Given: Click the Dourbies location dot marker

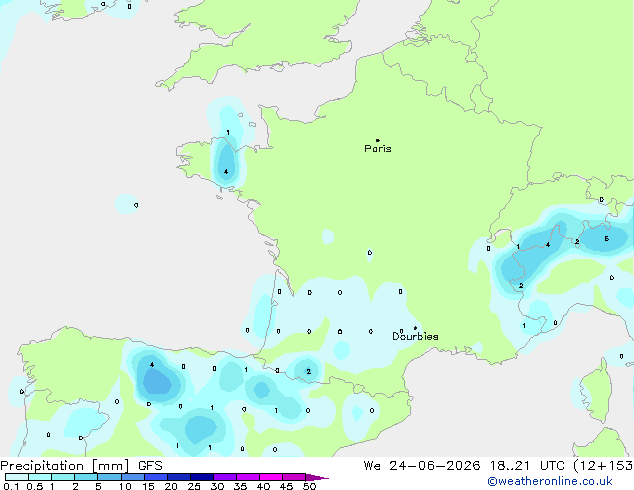Looking at the screenshot, I should [415, 328].
